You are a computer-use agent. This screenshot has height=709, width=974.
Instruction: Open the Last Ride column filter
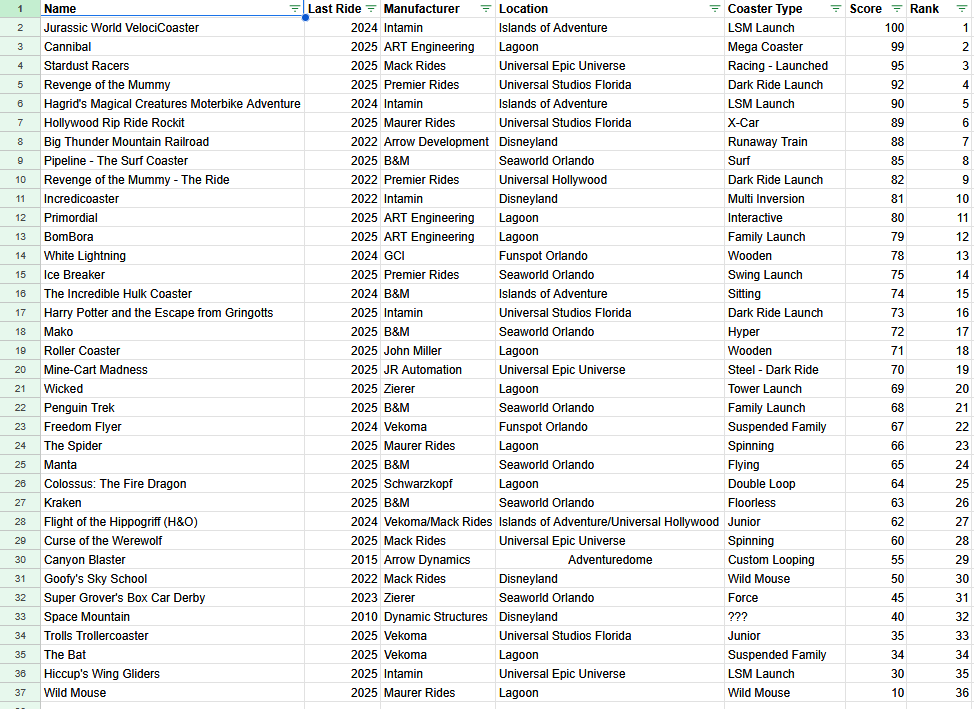click(371, 9)
